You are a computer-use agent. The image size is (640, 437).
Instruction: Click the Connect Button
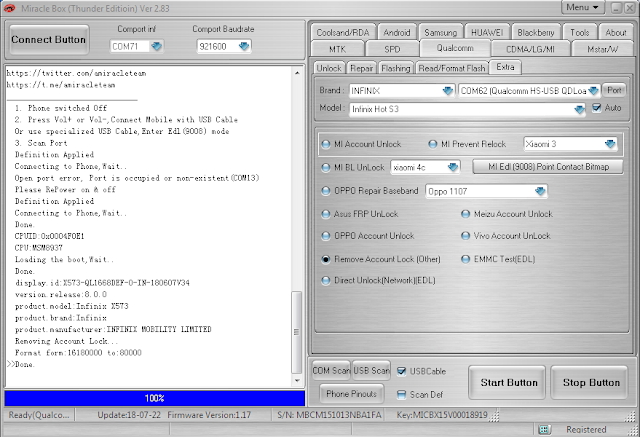pos(49,40)
